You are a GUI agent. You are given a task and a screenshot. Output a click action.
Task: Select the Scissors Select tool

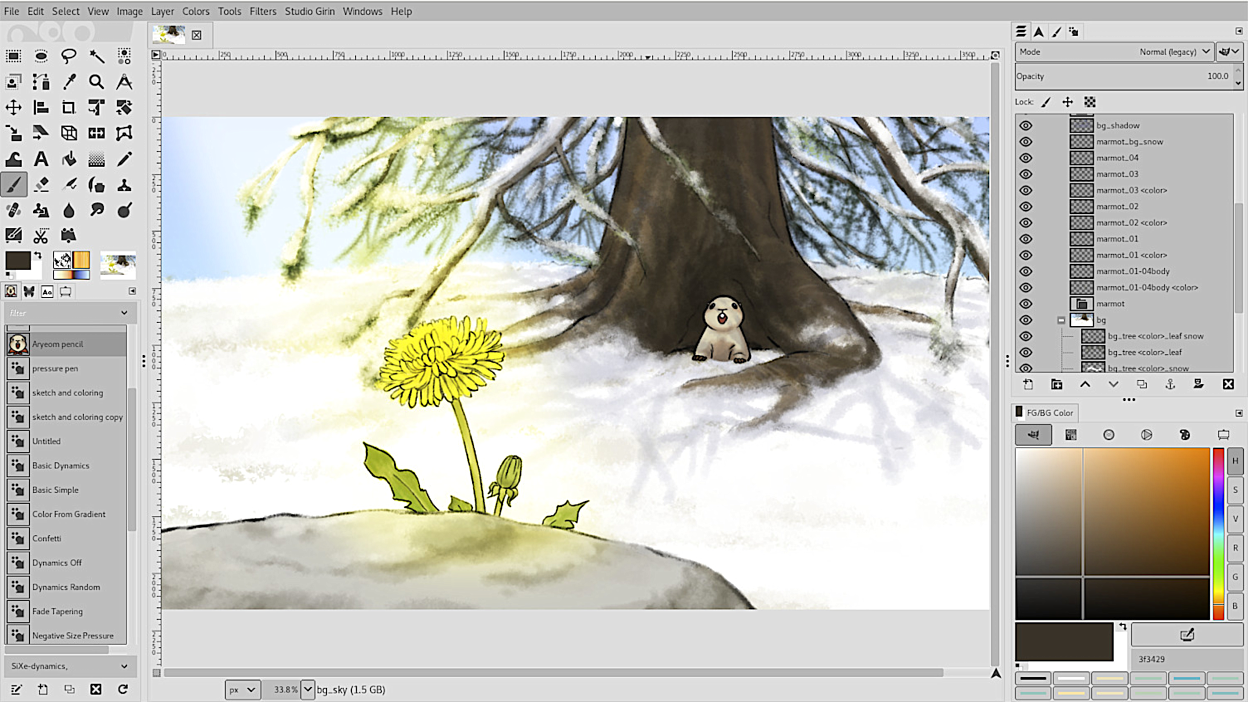[41, 236]
